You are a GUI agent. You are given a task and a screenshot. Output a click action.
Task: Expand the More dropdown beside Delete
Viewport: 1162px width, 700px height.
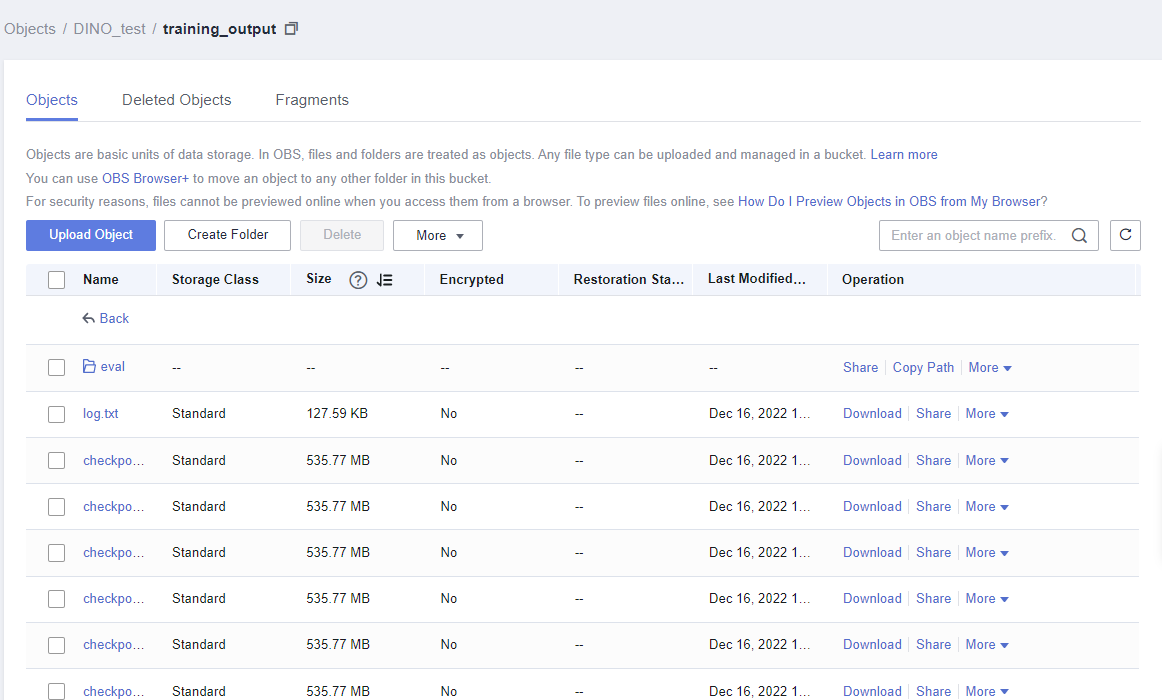[x=438, y=235]
